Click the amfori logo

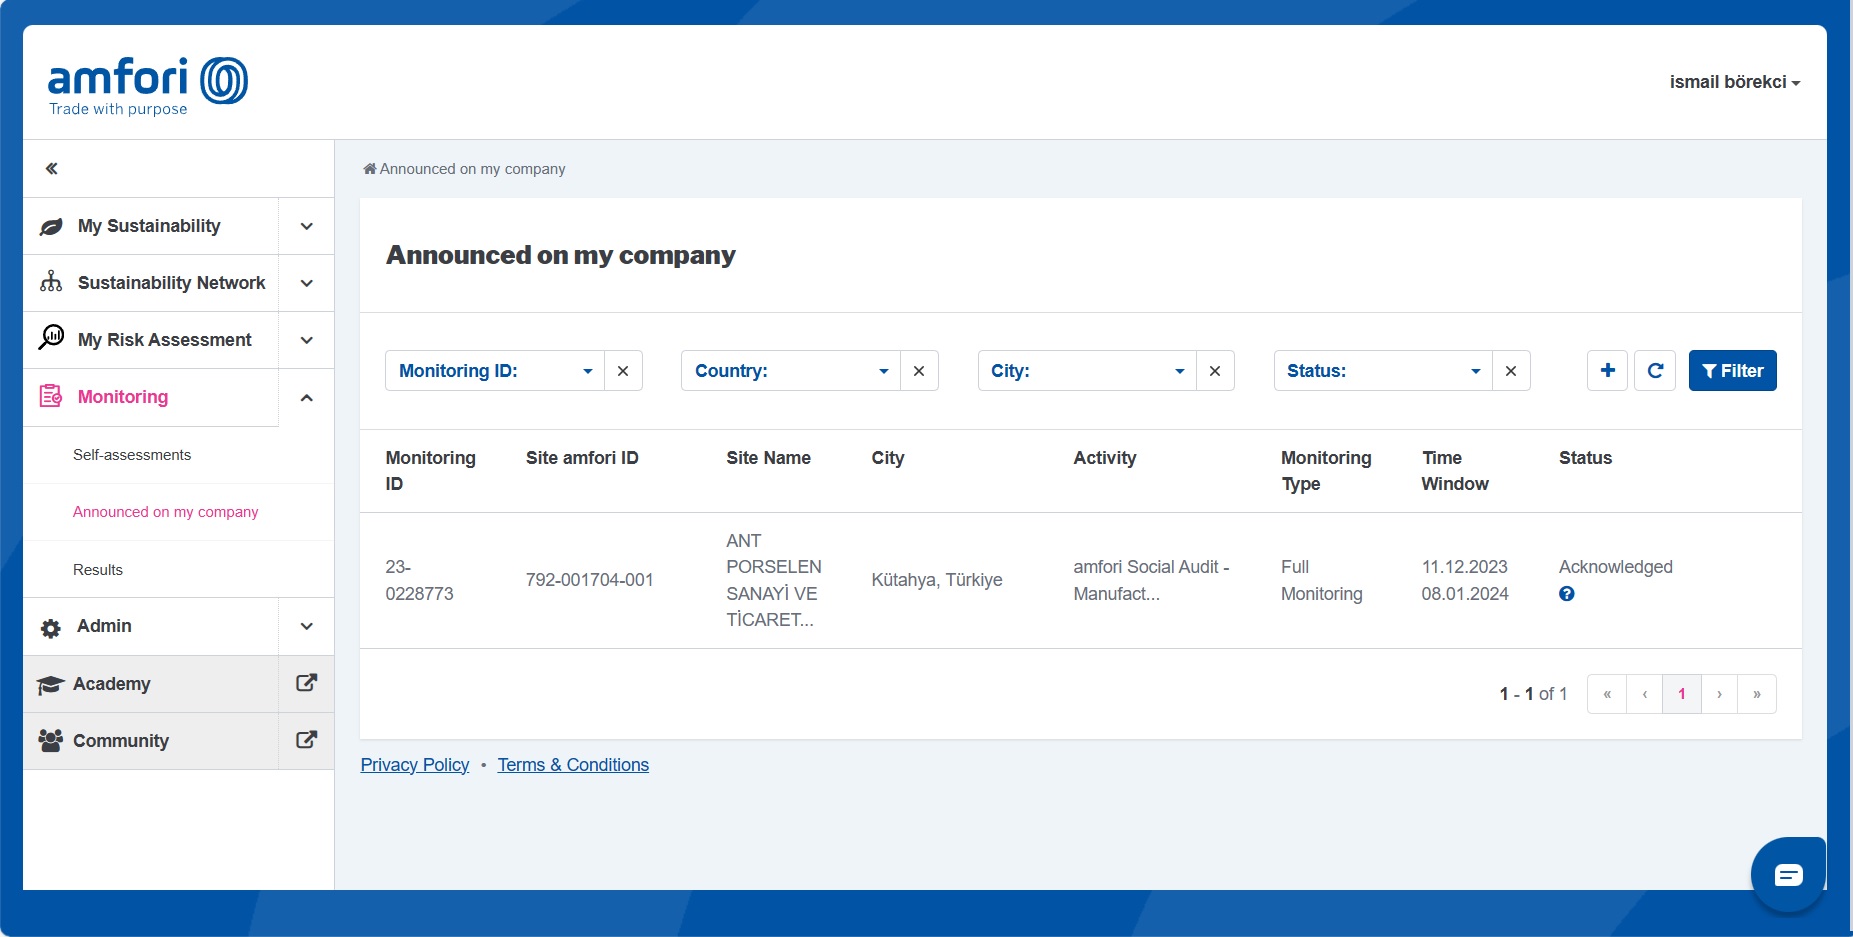(148, 86)
